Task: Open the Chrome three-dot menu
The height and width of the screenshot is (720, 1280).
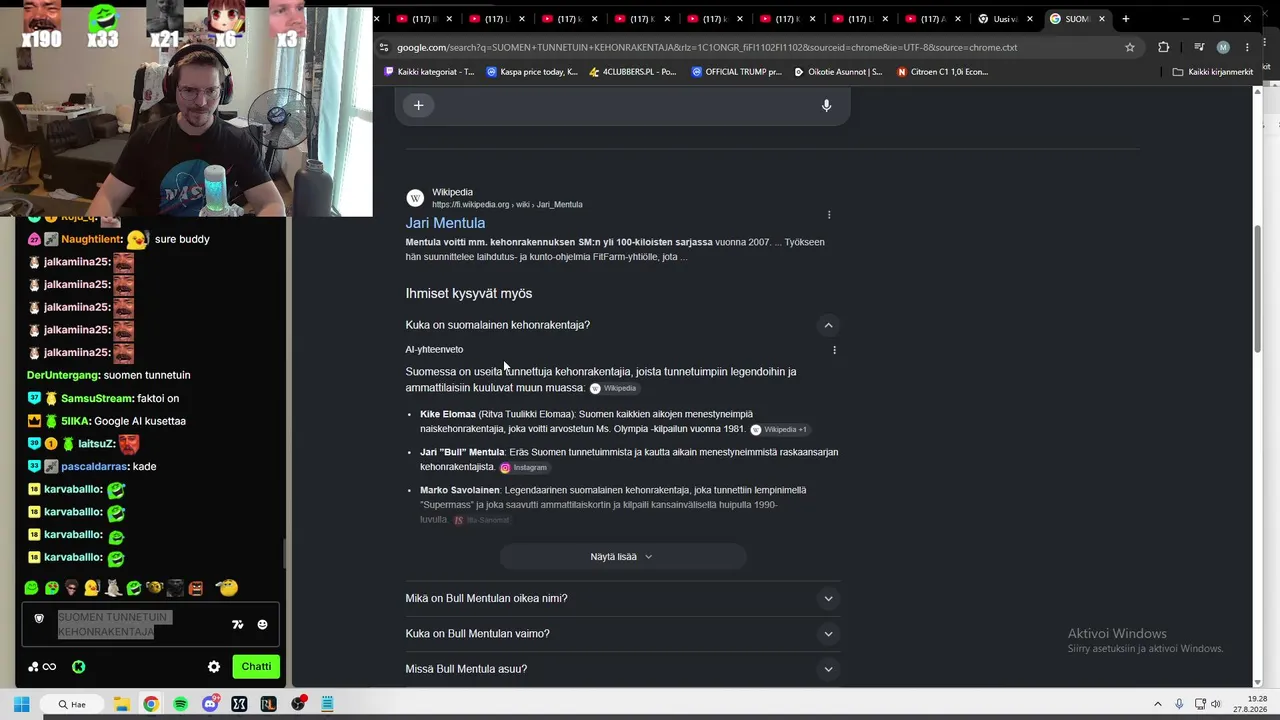Action: click(1247, 47)
